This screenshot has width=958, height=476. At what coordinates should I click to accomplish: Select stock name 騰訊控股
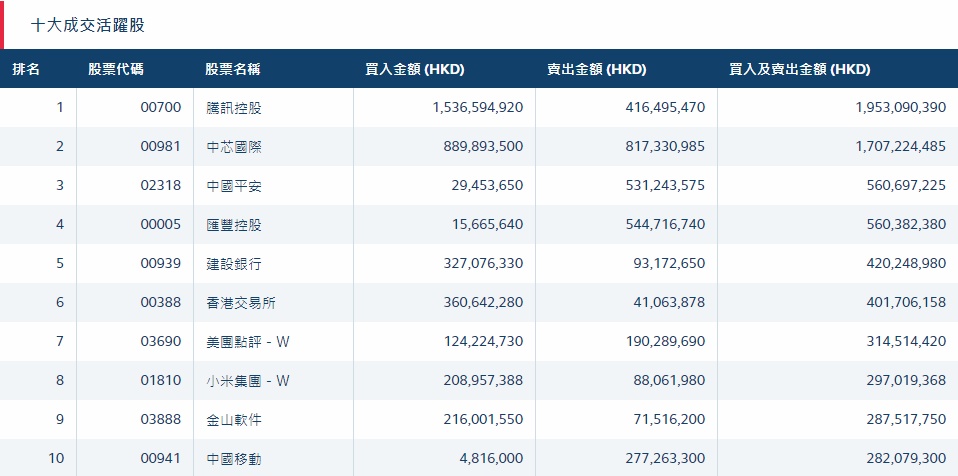(x=234, y=107)
